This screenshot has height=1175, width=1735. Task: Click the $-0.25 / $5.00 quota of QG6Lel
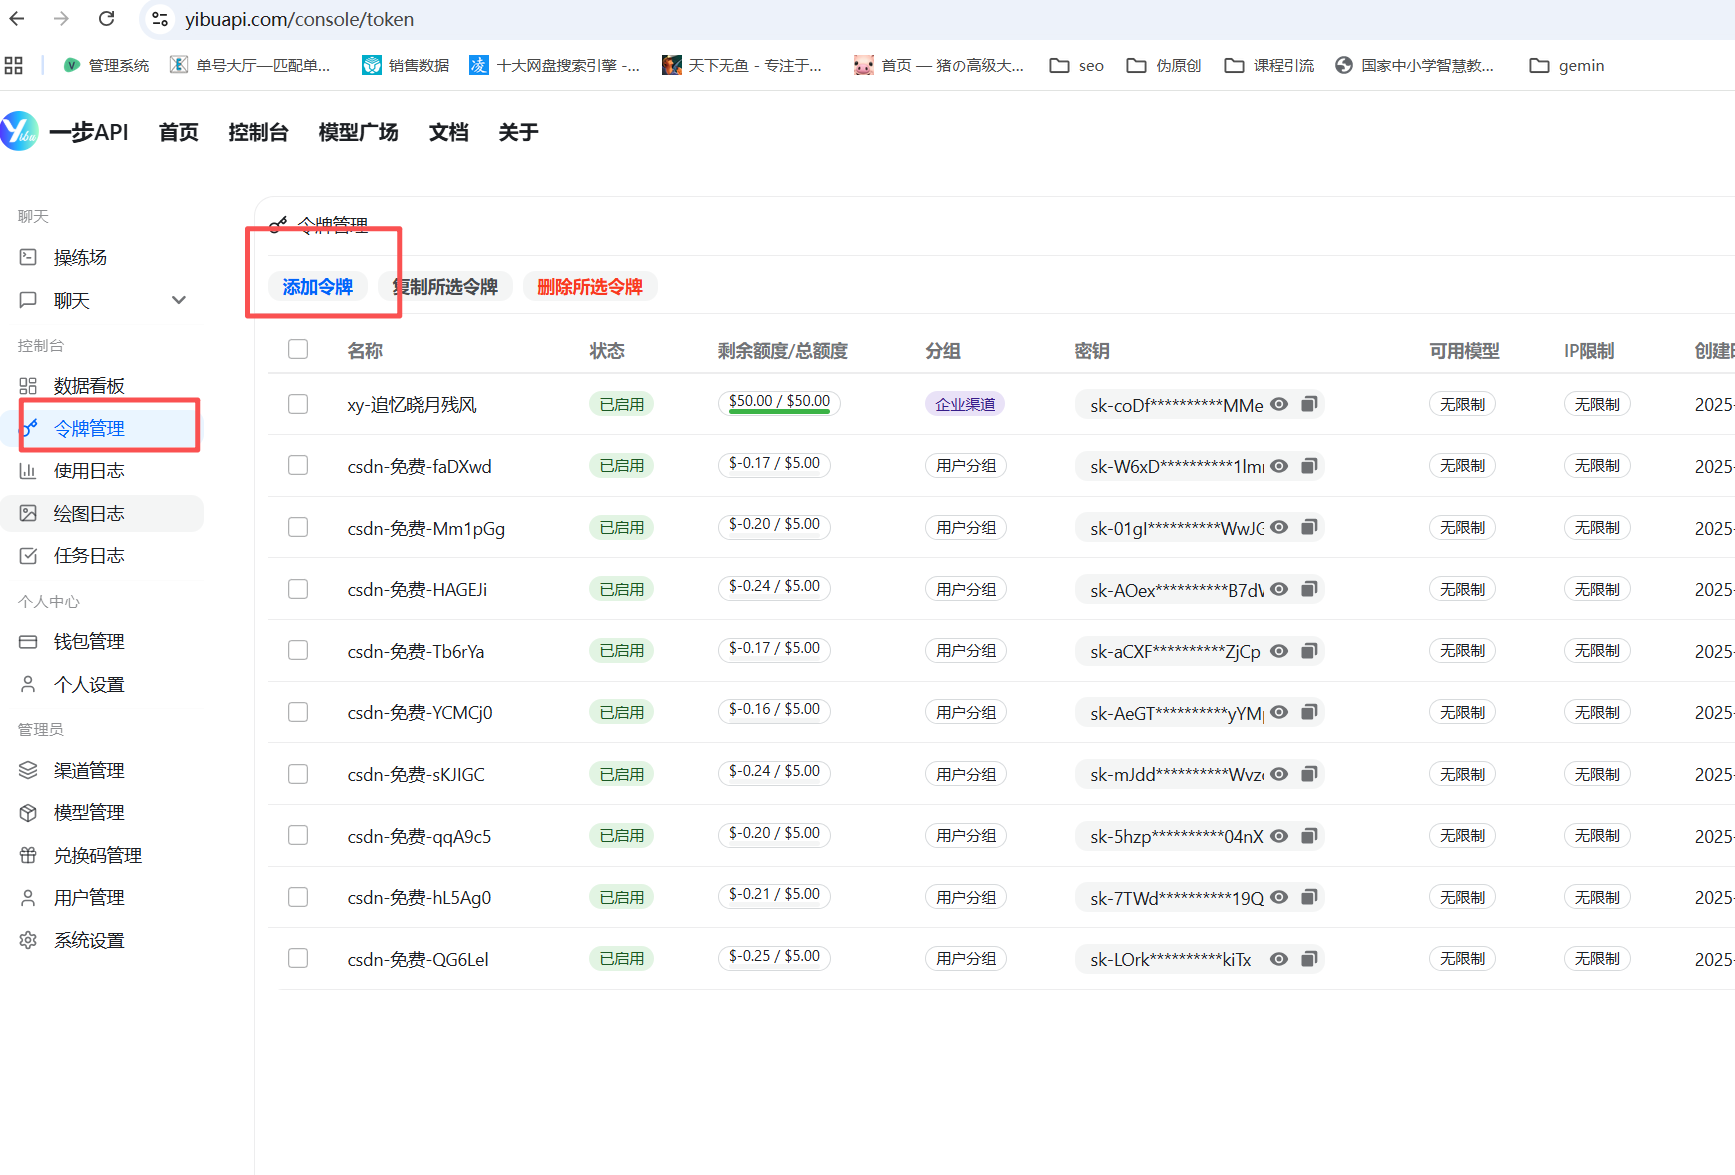point(774,957)
